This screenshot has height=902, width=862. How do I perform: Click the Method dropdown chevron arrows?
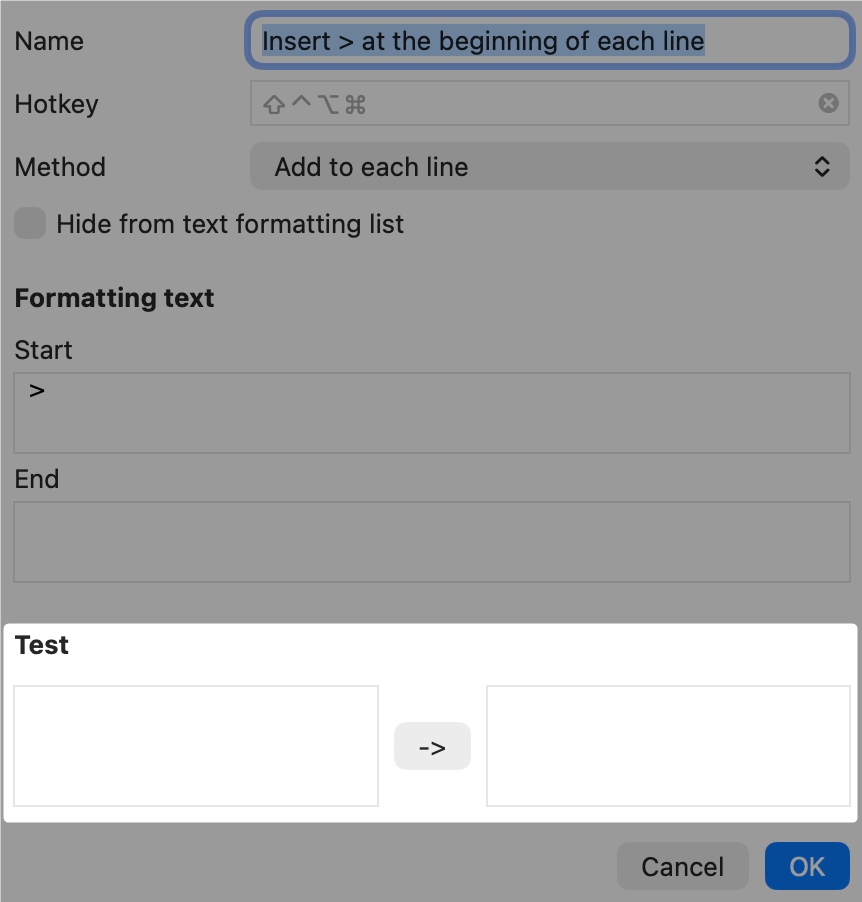822,167
